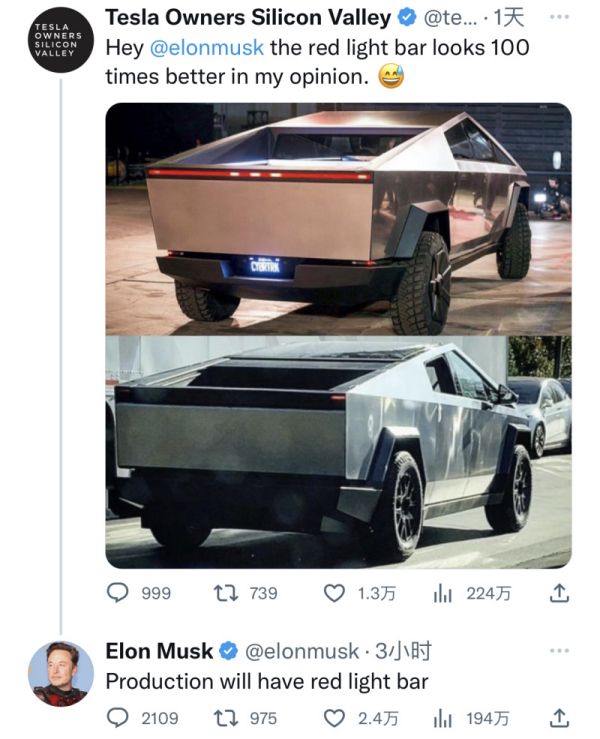Open the @elonmusk handle beside Elon's name
This screenshot has height=739, width=600.
(301, 651)
